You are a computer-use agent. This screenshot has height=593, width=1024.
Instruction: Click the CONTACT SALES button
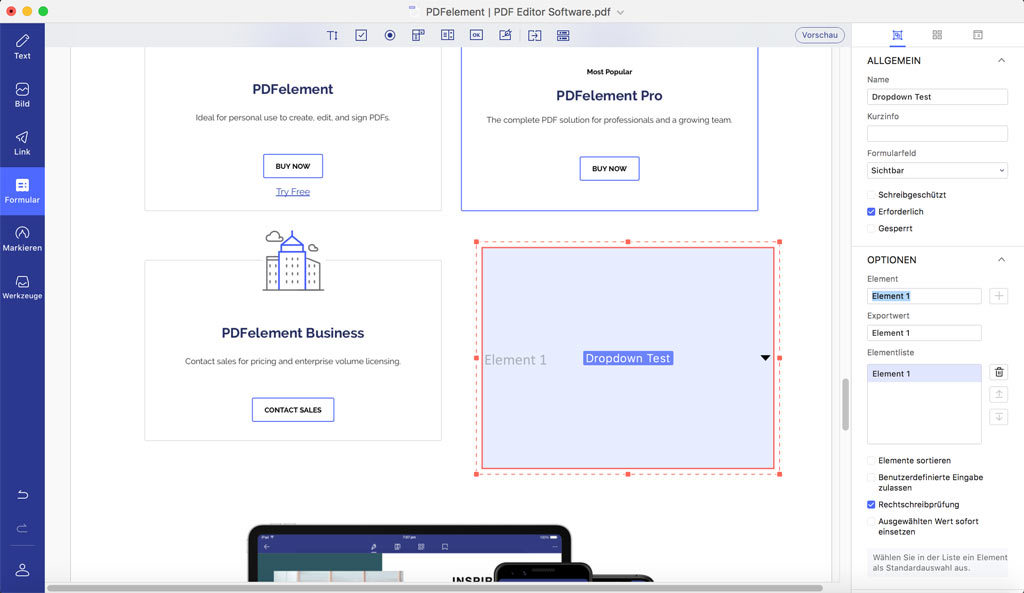point(293,409)
